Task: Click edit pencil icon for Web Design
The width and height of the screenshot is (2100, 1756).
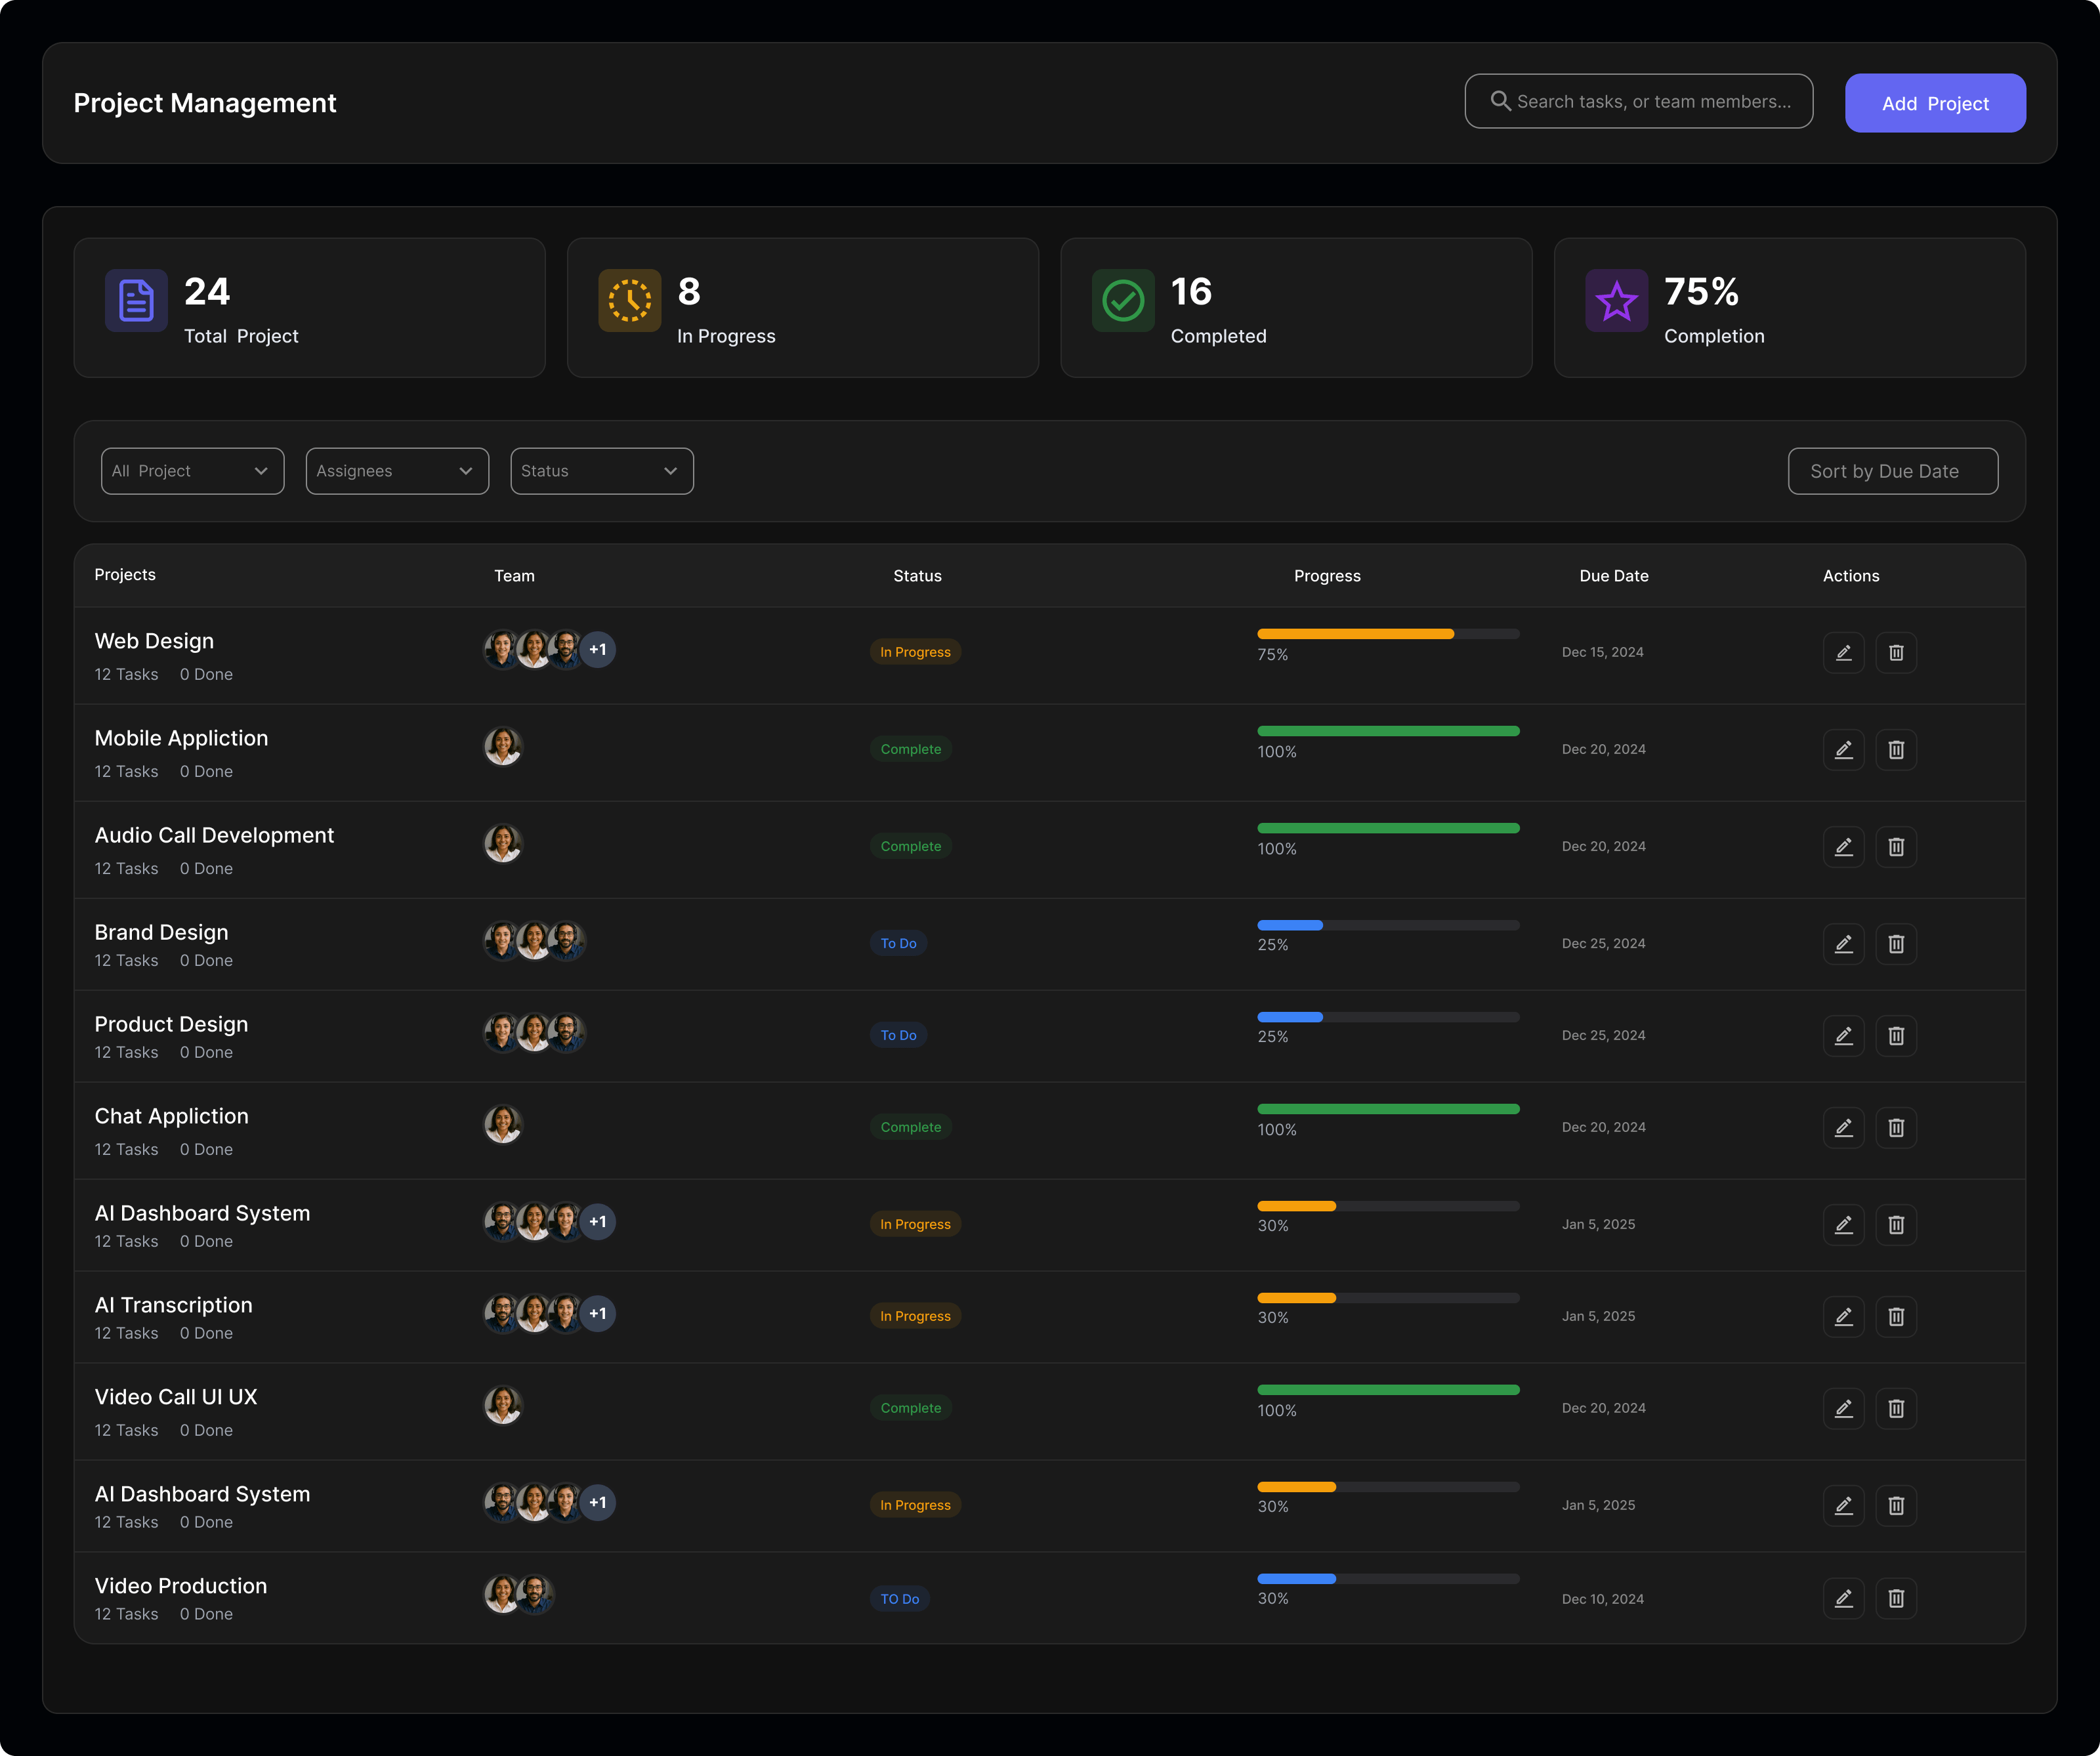Action: [1843, 653]
